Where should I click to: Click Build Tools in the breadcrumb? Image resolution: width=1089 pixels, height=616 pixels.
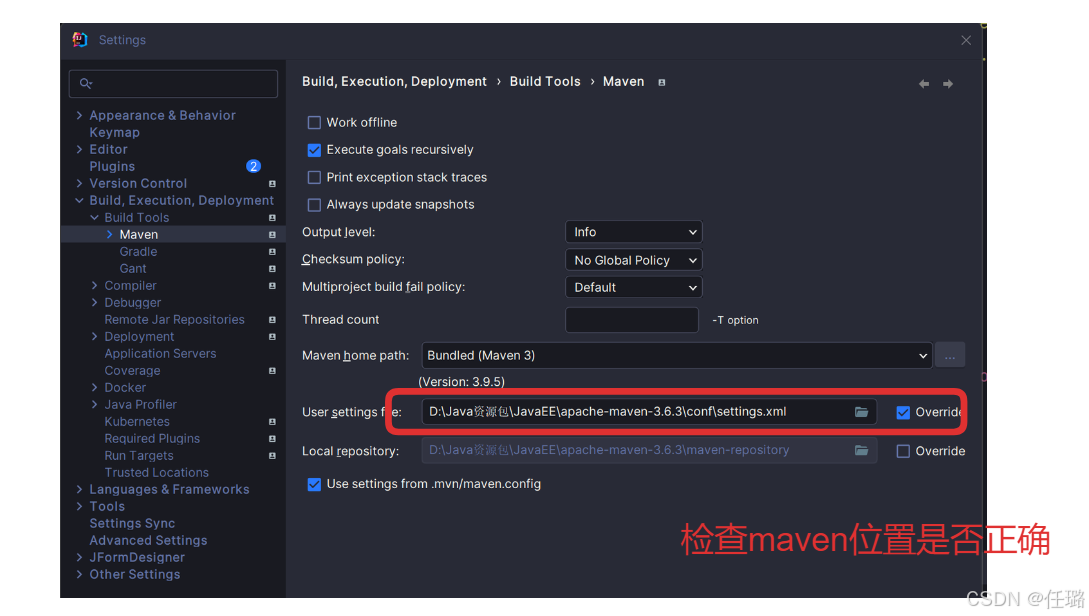tap(545, 82)
